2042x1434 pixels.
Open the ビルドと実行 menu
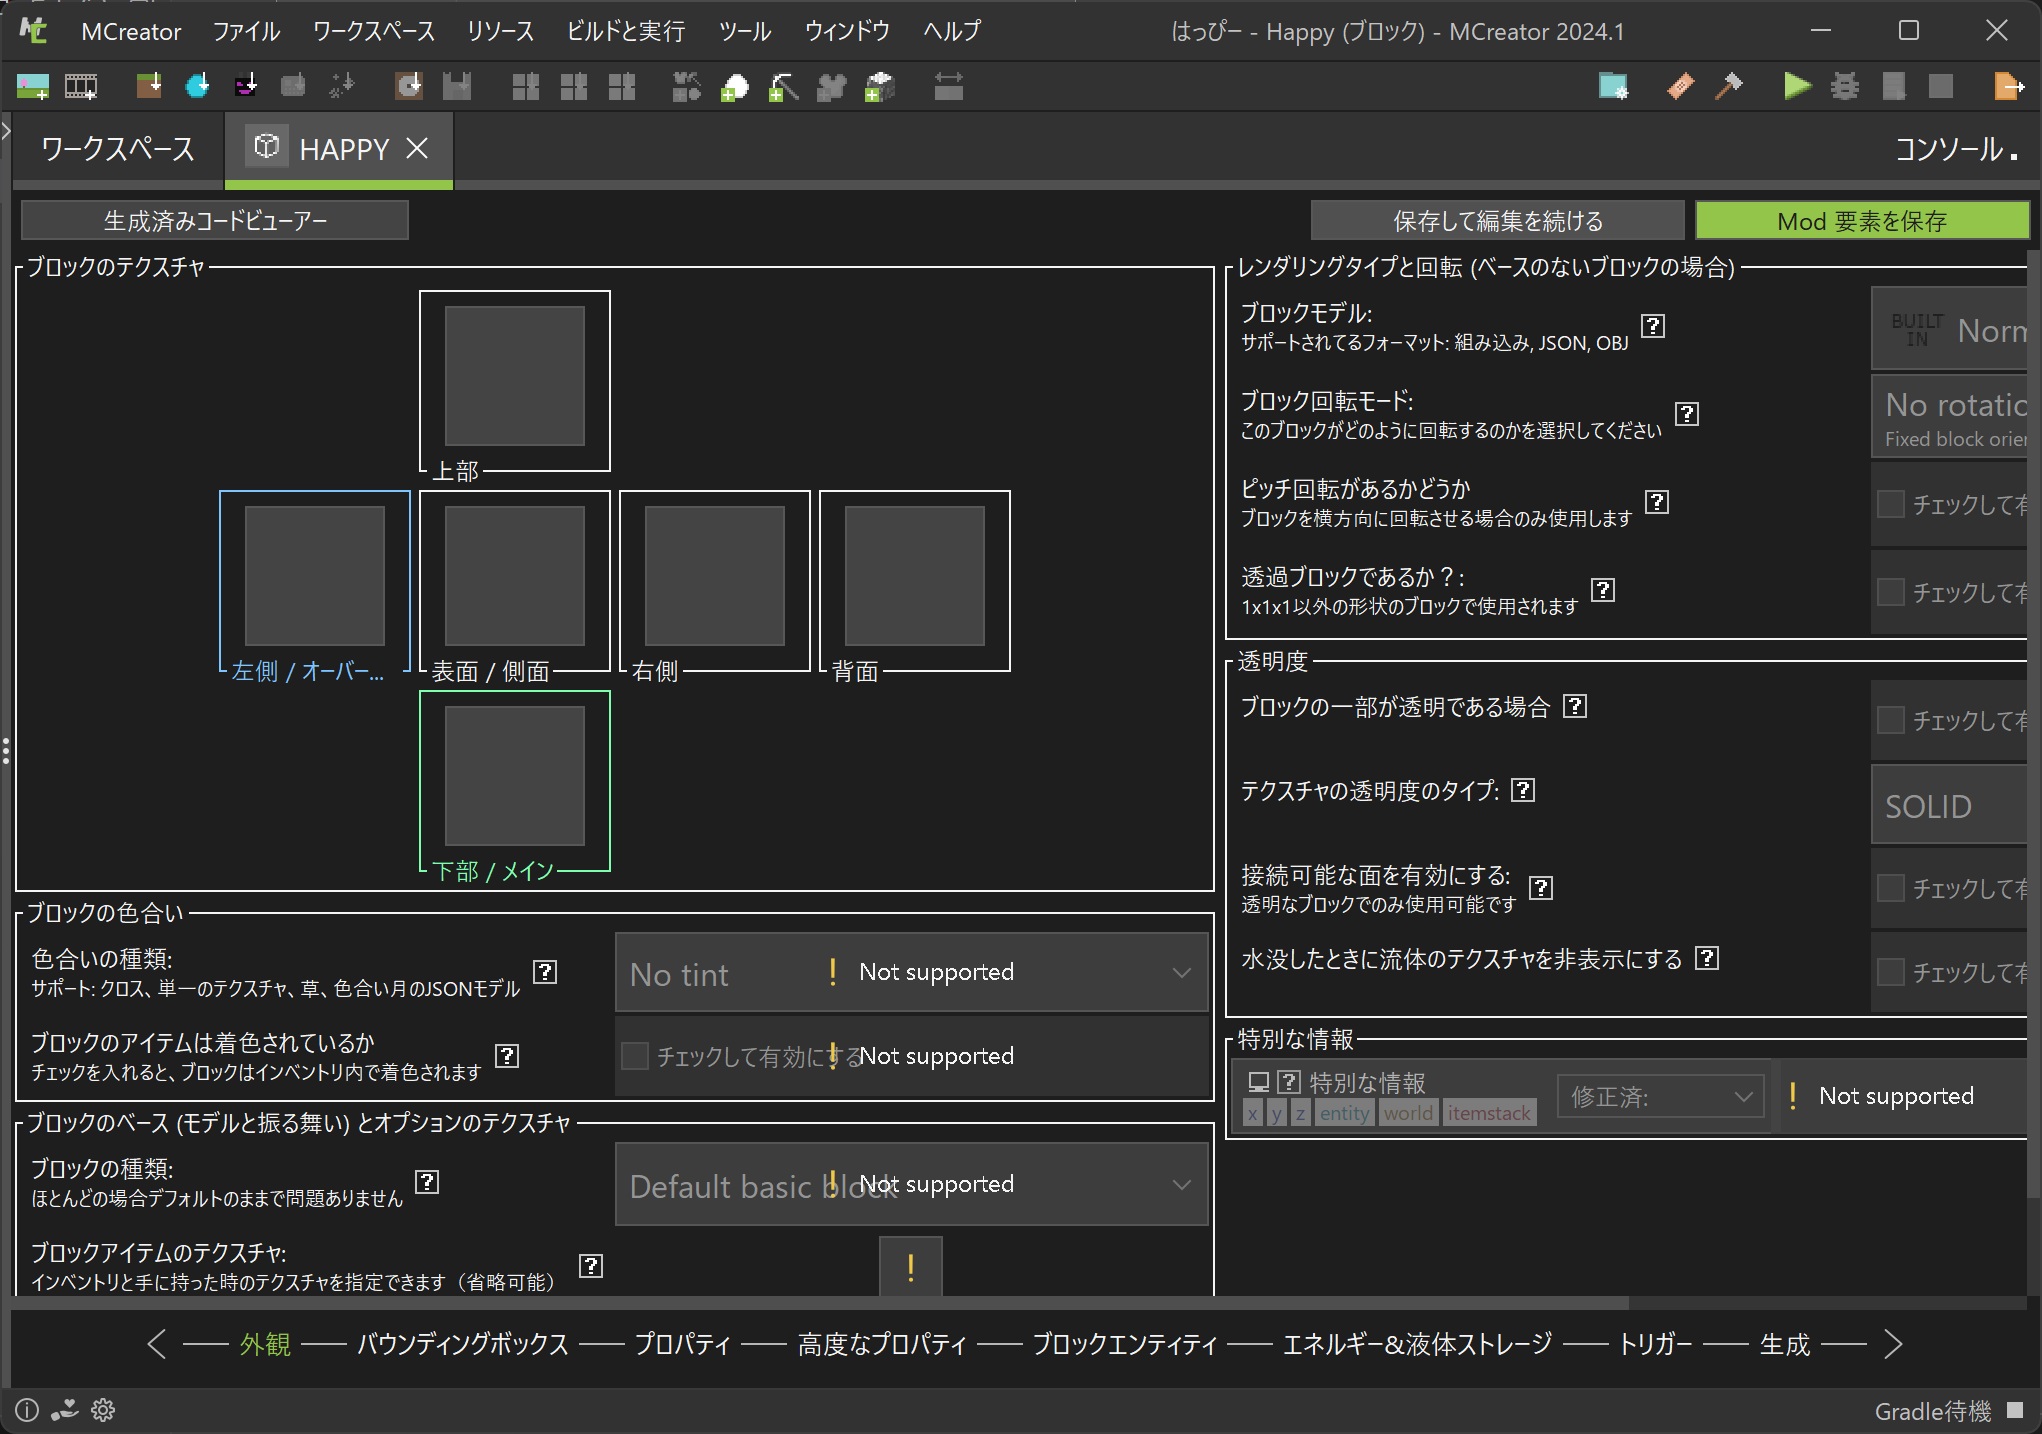(625, 32)
